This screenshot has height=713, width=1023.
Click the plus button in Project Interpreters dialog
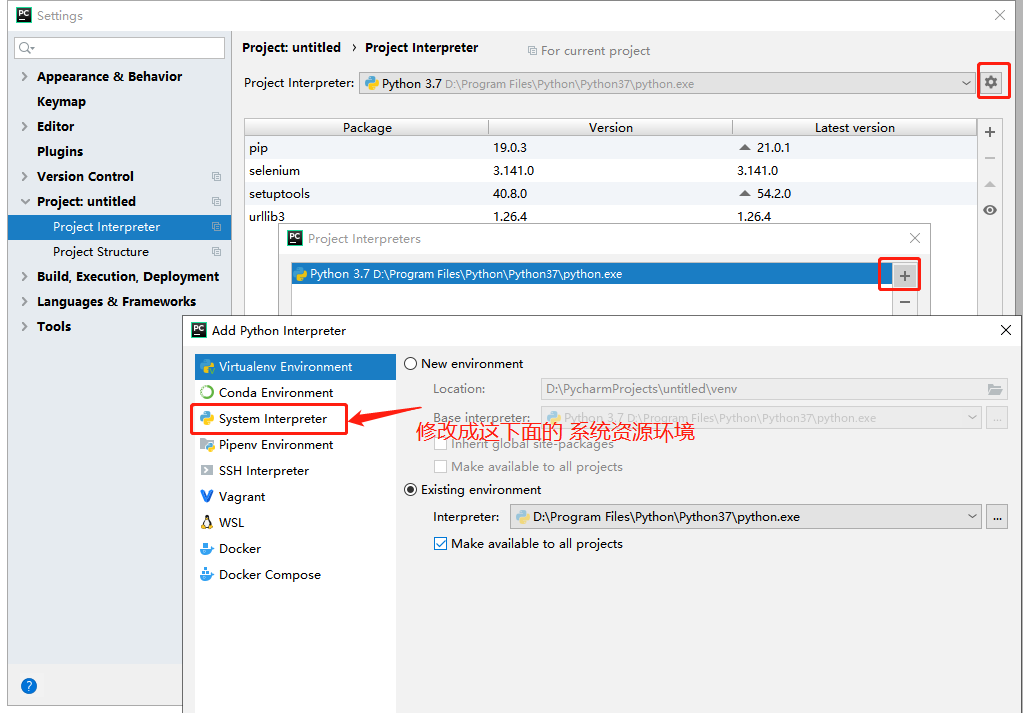905,276
